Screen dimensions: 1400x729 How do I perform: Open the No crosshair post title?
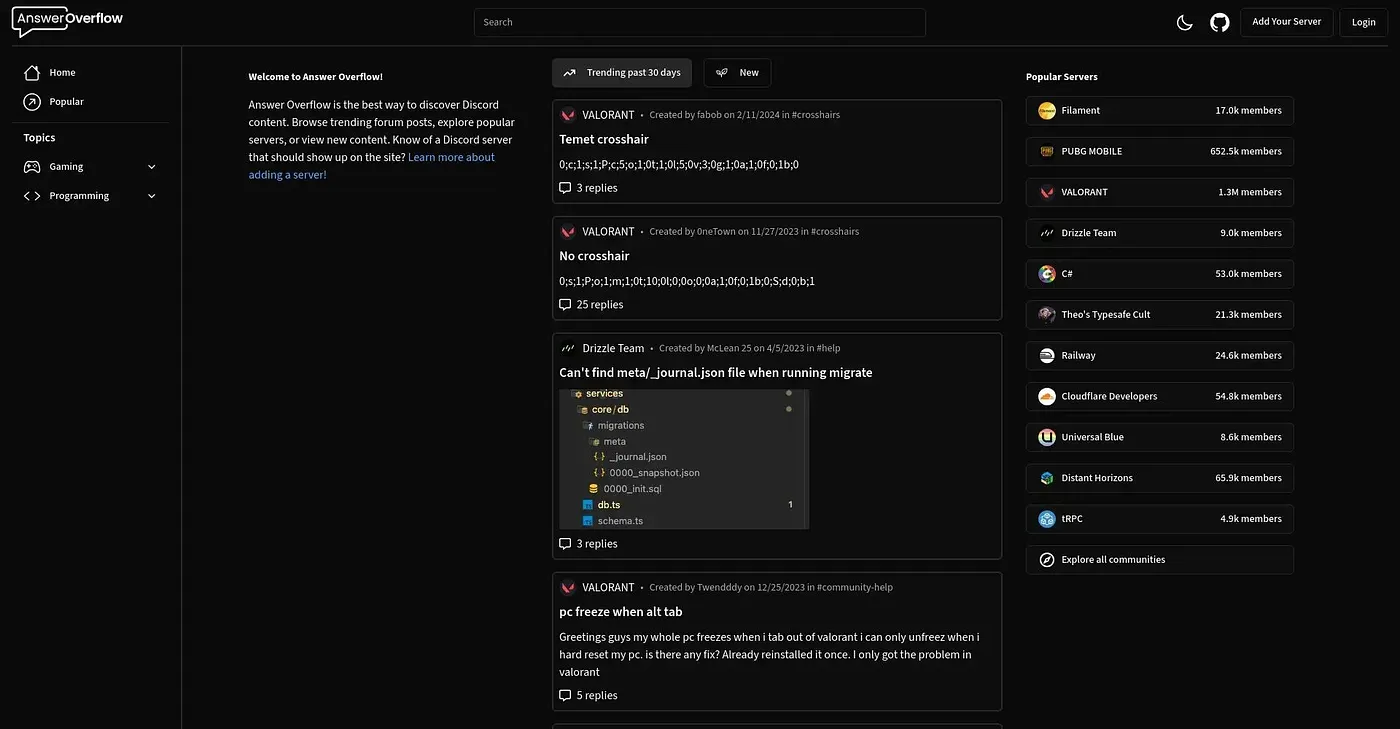(594, 256)
